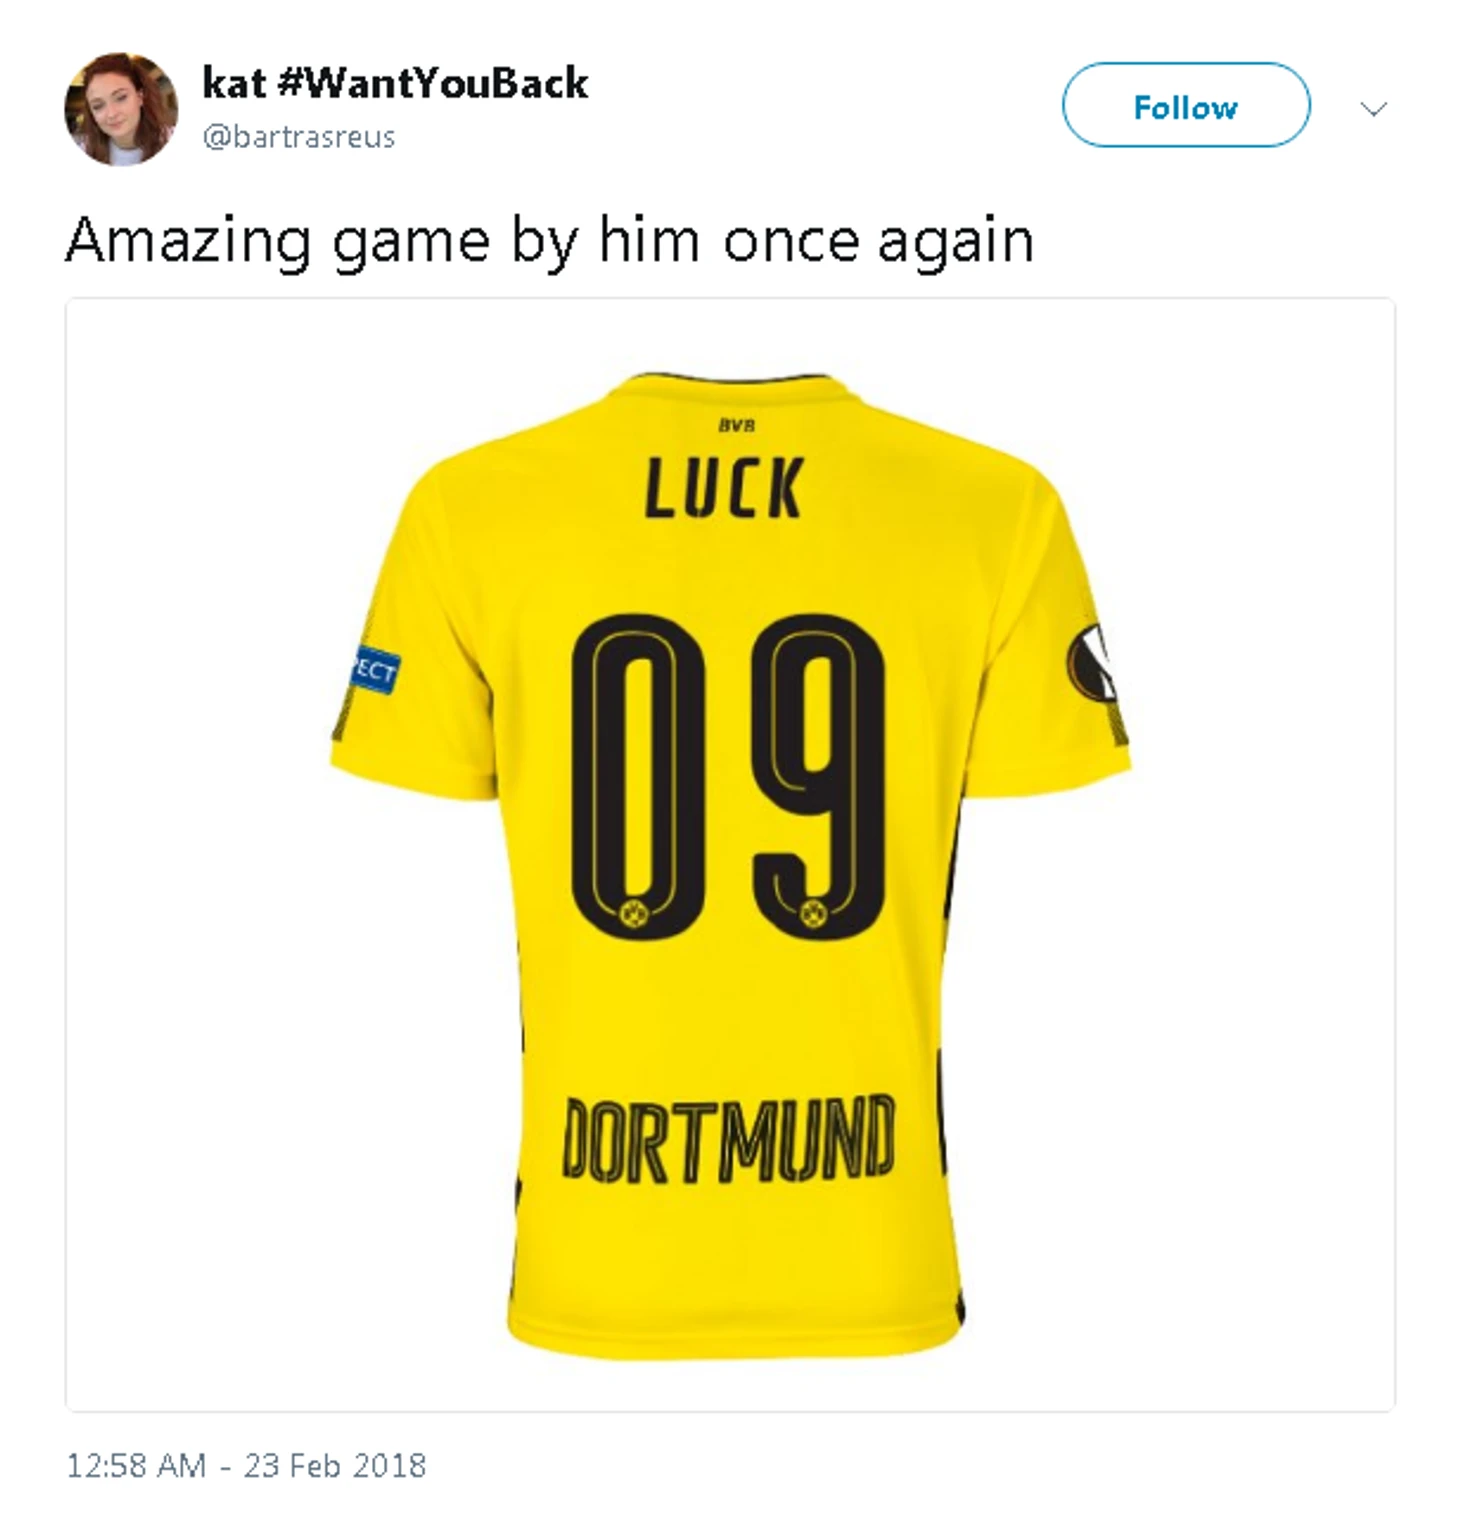Click the DORTMUND lettering on the shirt
The image size is (1460, 1517).
click(728, 1139)
